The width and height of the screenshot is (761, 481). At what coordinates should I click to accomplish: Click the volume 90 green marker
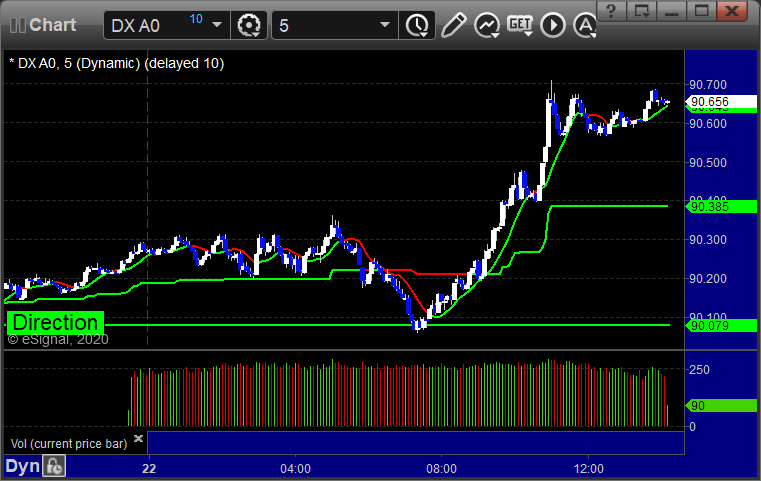(721, 406)
